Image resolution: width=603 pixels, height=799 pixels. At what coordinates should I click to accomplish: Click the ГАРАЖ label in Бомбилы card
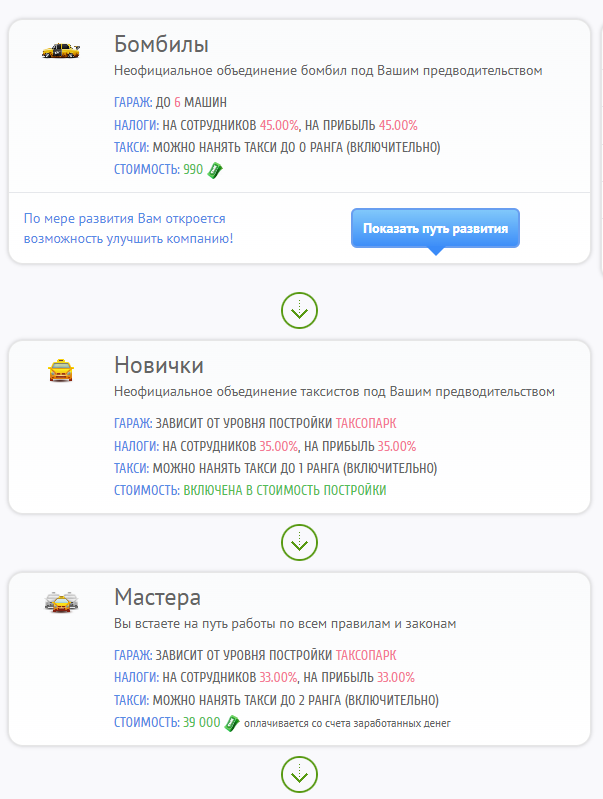tap(133, 102)
